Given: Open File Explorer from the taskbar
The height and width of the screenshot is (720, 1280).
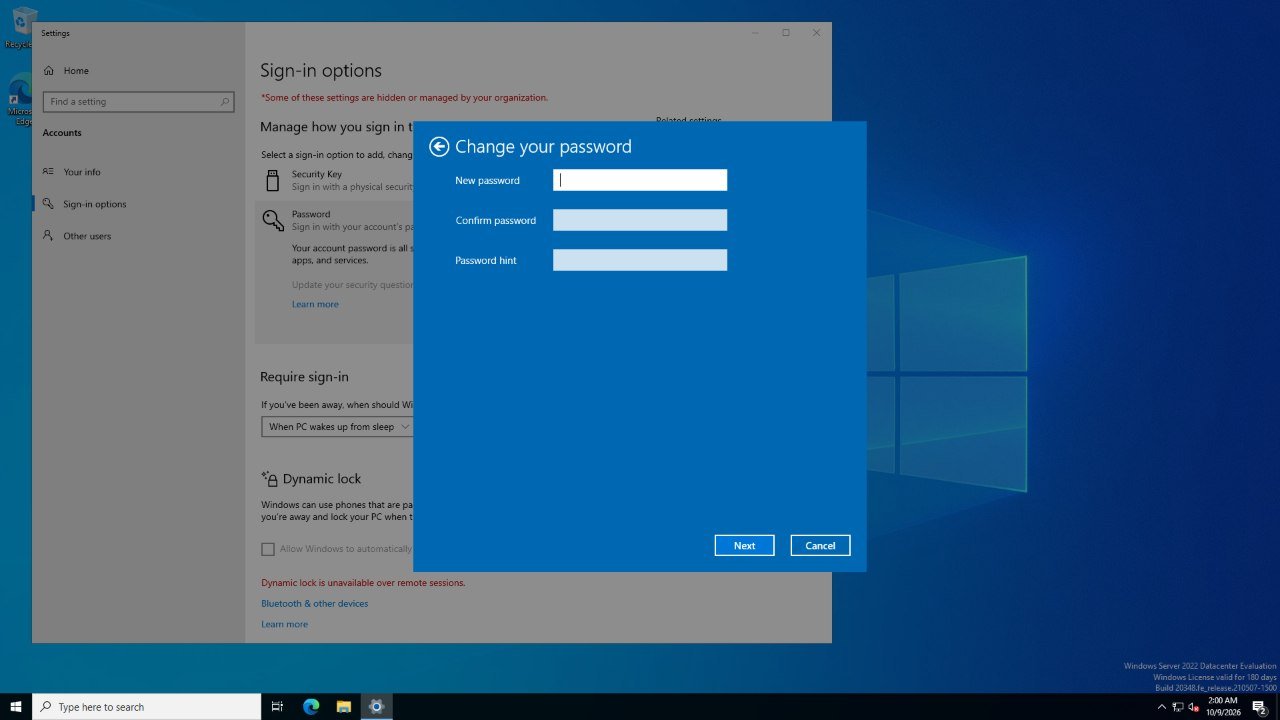Looking at the screenshot, I should click(x=343, y=707).
